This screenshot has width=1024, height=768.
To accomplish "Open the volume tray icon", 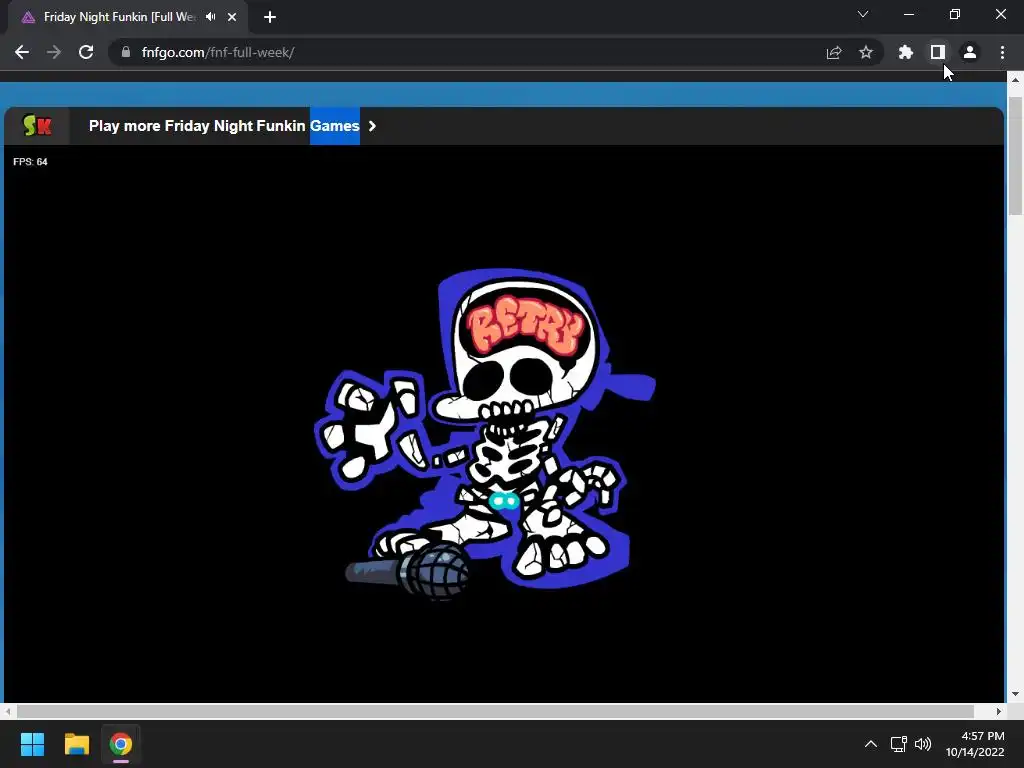I will click(x=923, y=744).
